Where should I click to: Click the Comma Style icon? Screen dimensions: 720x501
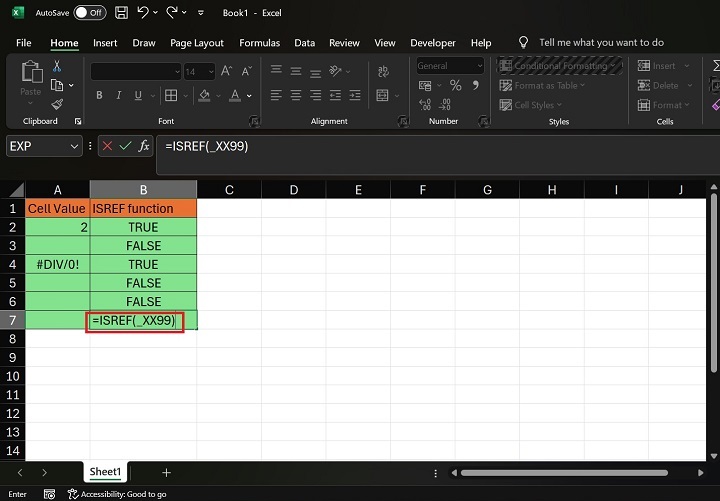click(476, 85)
